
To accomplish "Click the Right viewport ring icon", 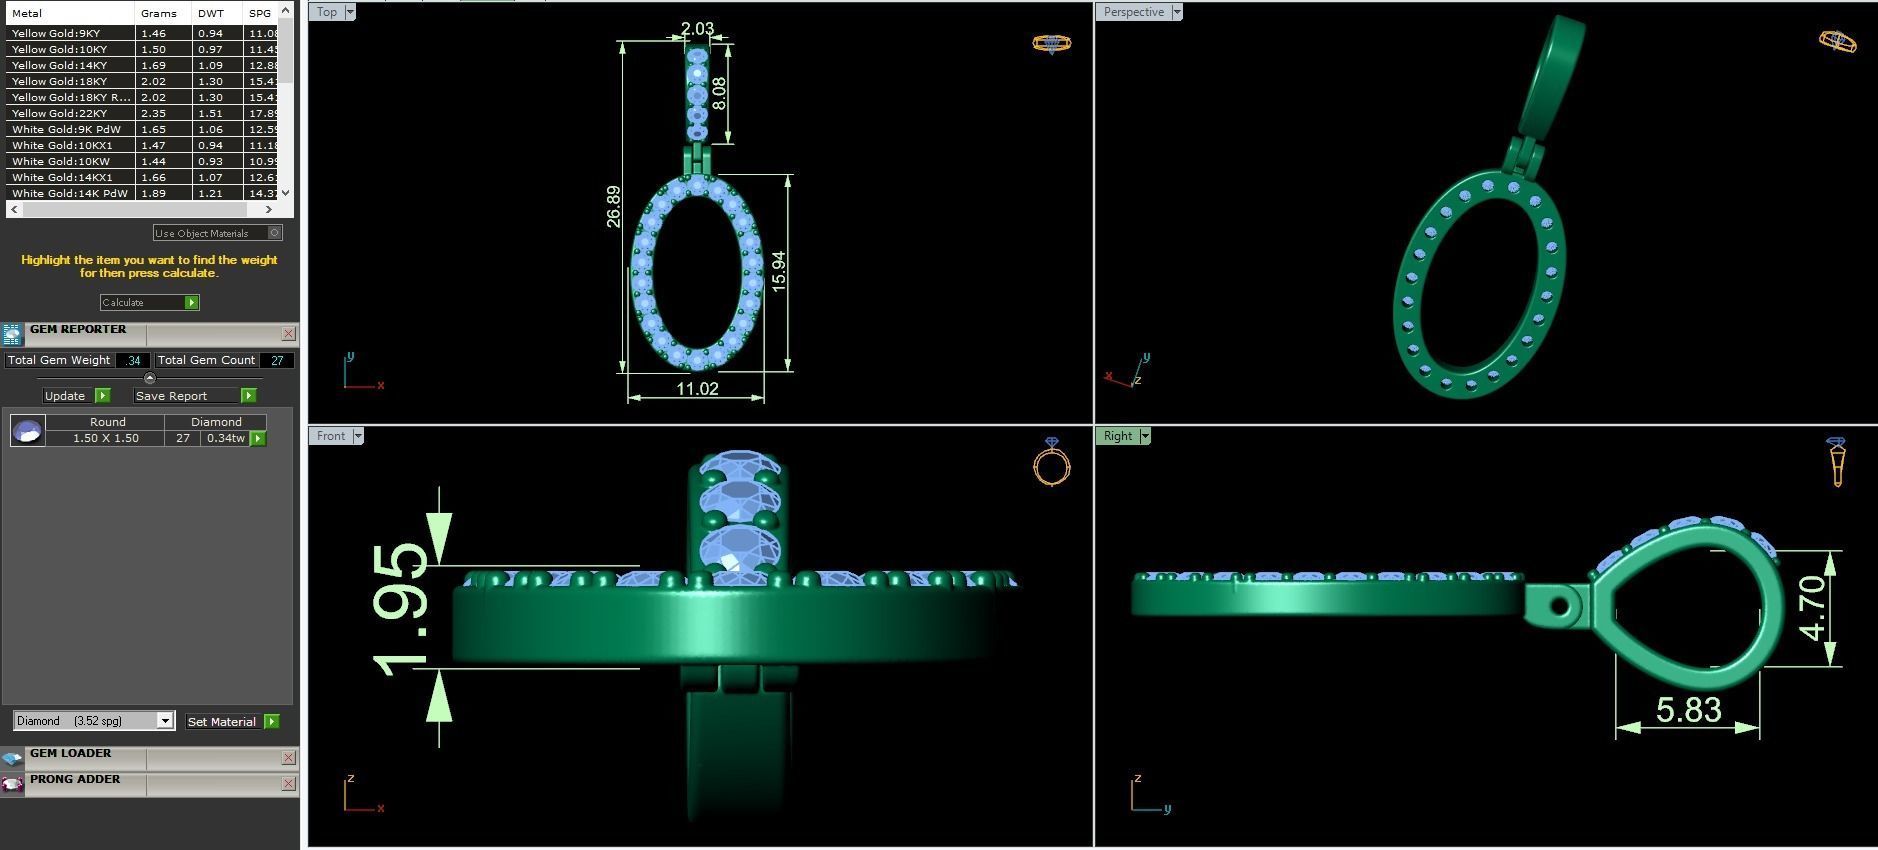I will 1837,462.
